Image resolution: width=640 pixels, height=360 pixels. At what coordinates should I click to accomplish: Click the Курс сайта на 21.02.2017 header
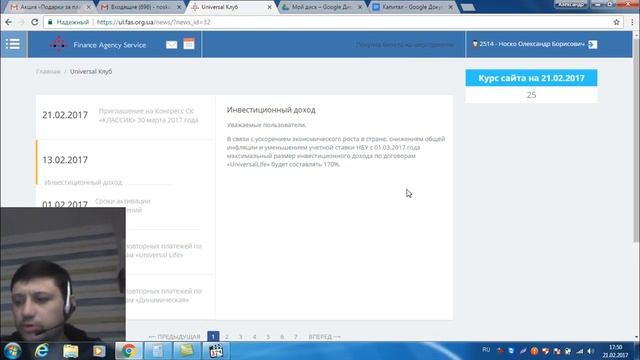[531, 78]
